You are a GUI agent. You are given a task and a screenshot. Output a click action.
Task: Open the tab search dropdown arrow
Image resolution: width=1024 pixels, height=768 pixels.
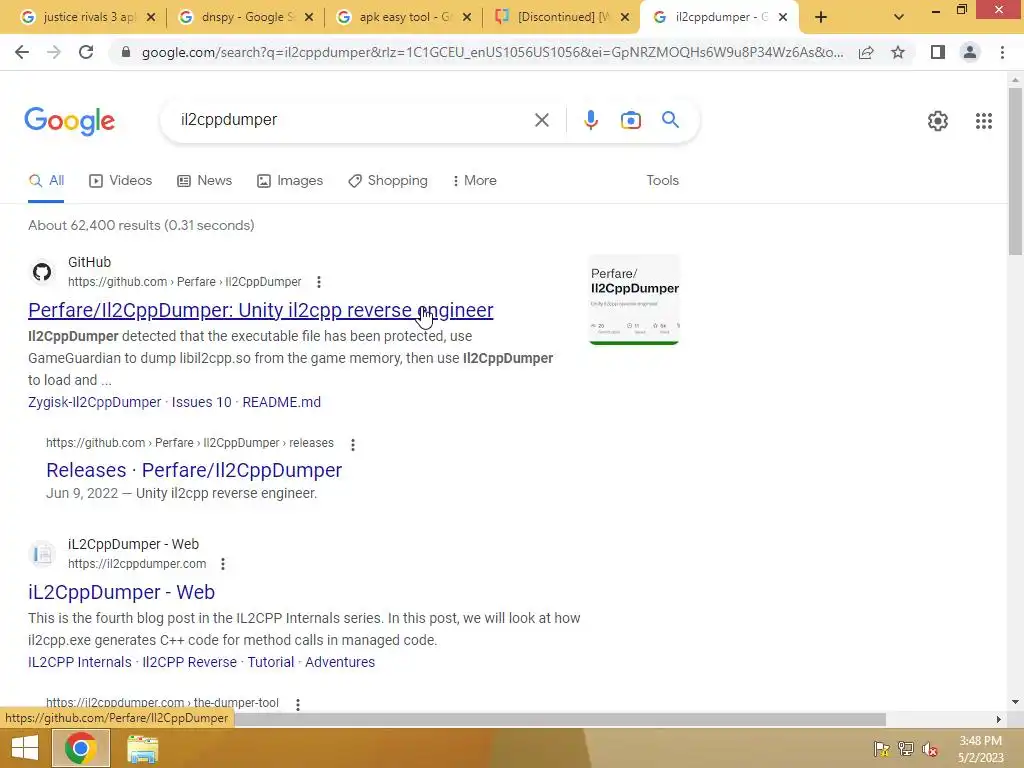[899, 17]
